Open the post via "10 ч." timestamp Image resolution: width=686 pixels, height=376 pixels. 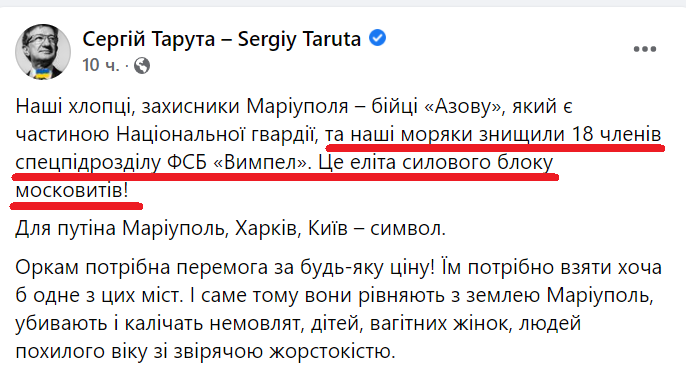point(101,66)
